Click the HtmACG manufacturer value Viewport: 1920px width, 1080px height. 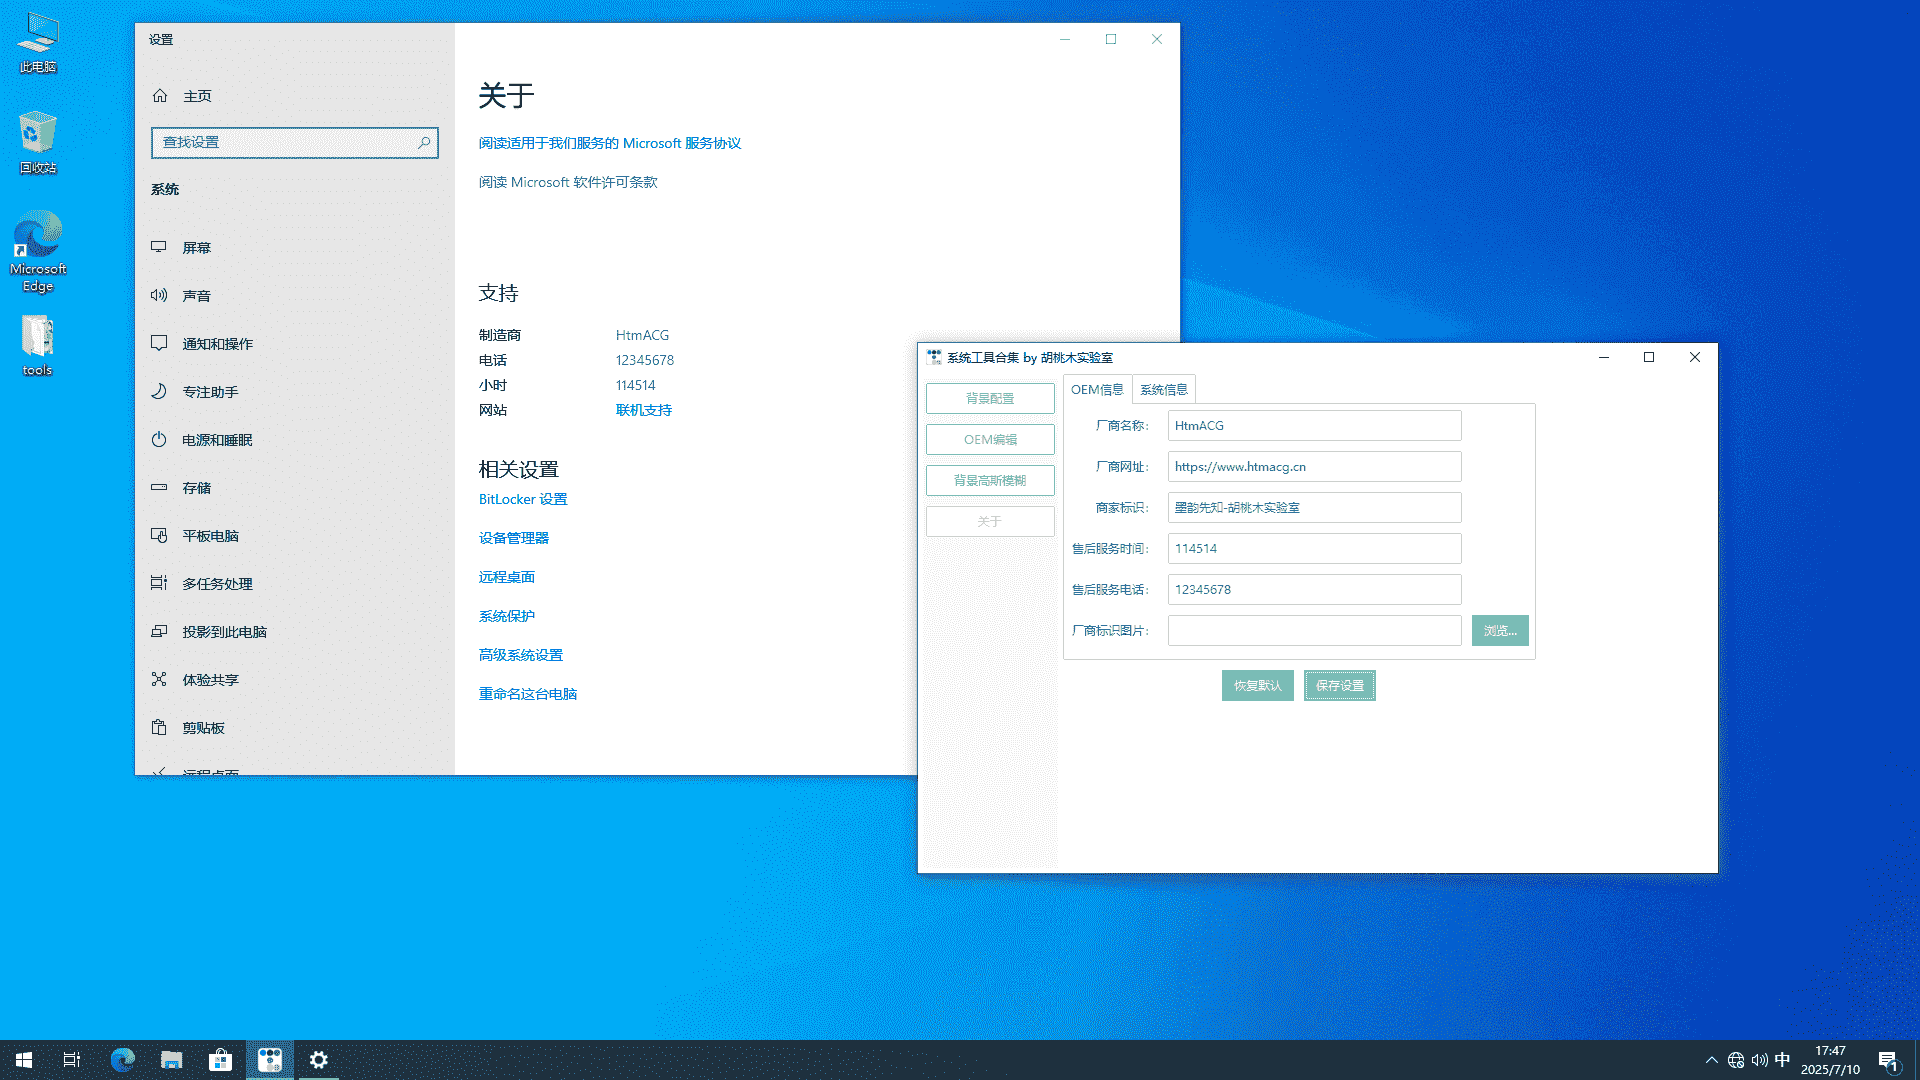[642, 335]
